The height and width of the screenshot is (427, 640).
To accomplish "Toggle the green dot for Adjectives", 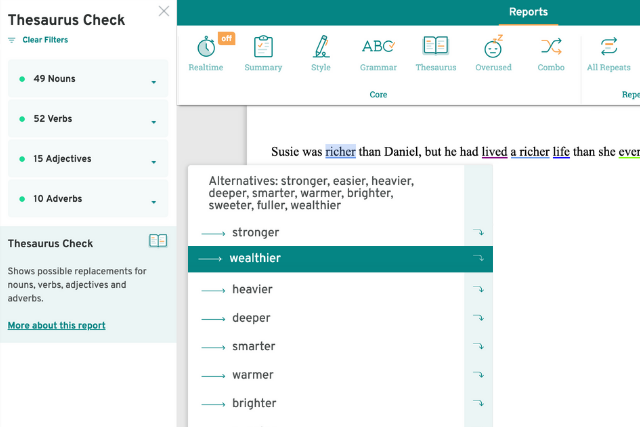I will coord(22,159).
